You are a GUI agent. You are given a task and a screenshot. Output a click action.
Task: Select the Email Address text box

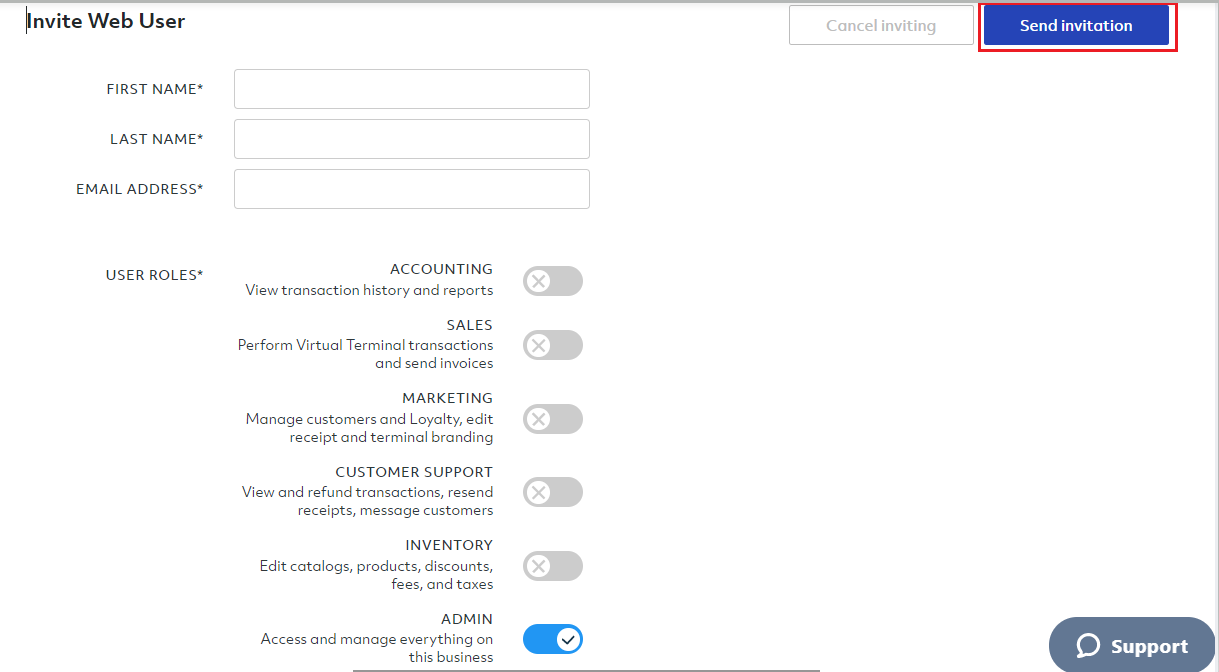click(411, 189)
